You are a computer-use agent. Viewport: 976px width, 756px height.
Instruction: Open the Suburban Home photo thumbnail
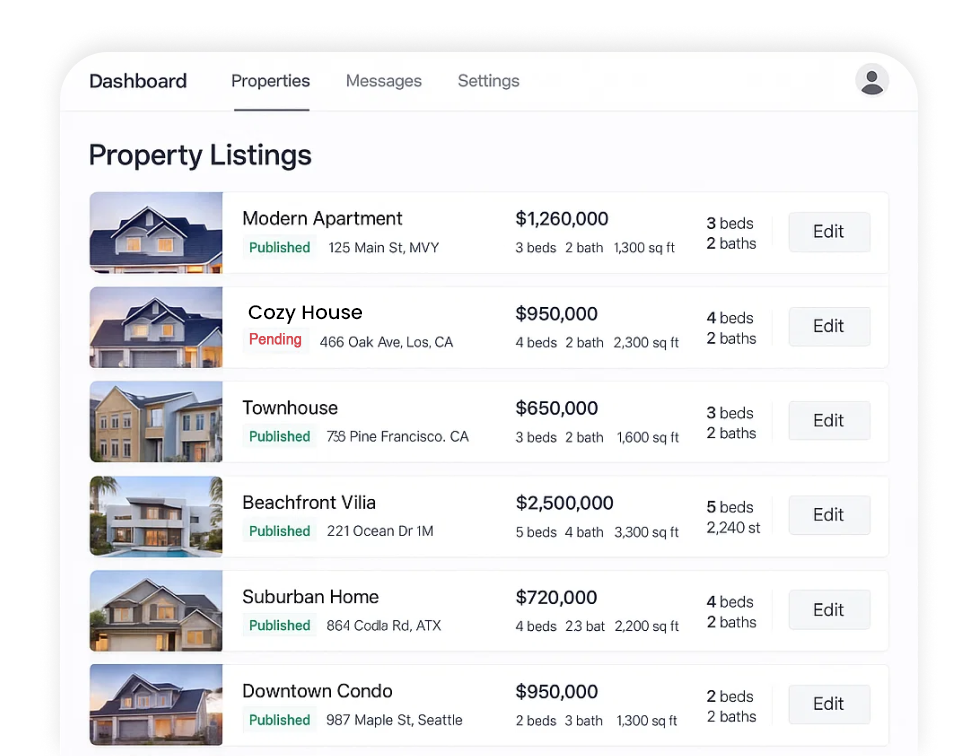coord(156,610)
